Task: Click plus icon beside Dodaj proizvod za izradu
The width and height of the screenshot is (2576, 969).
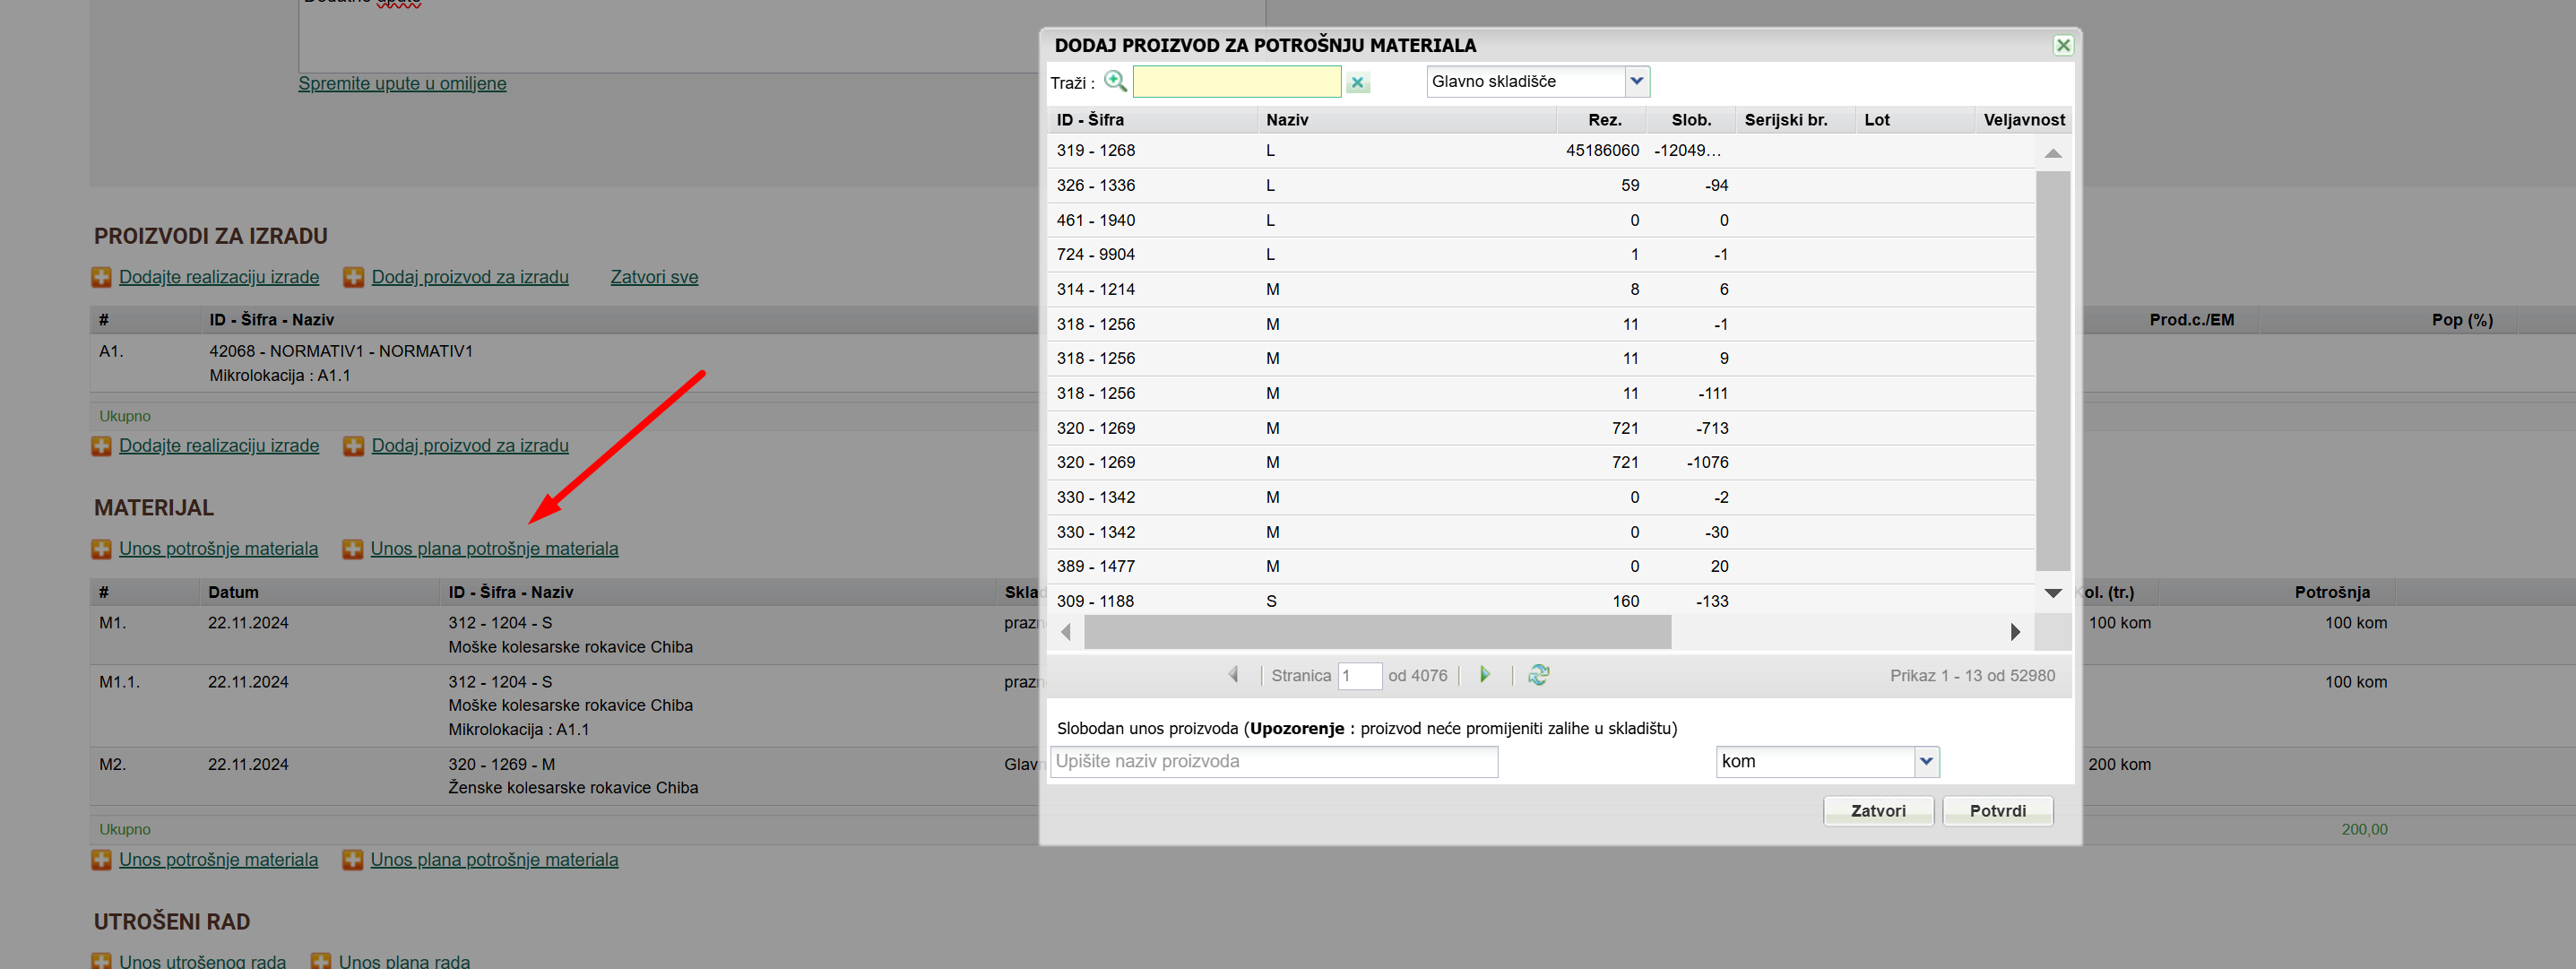Action: coord(353,278)
